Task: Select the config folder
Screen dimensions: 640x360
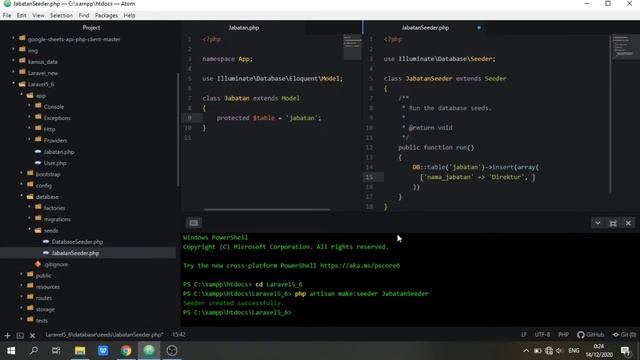Action: pyautogui.click(x=43, y=185)
